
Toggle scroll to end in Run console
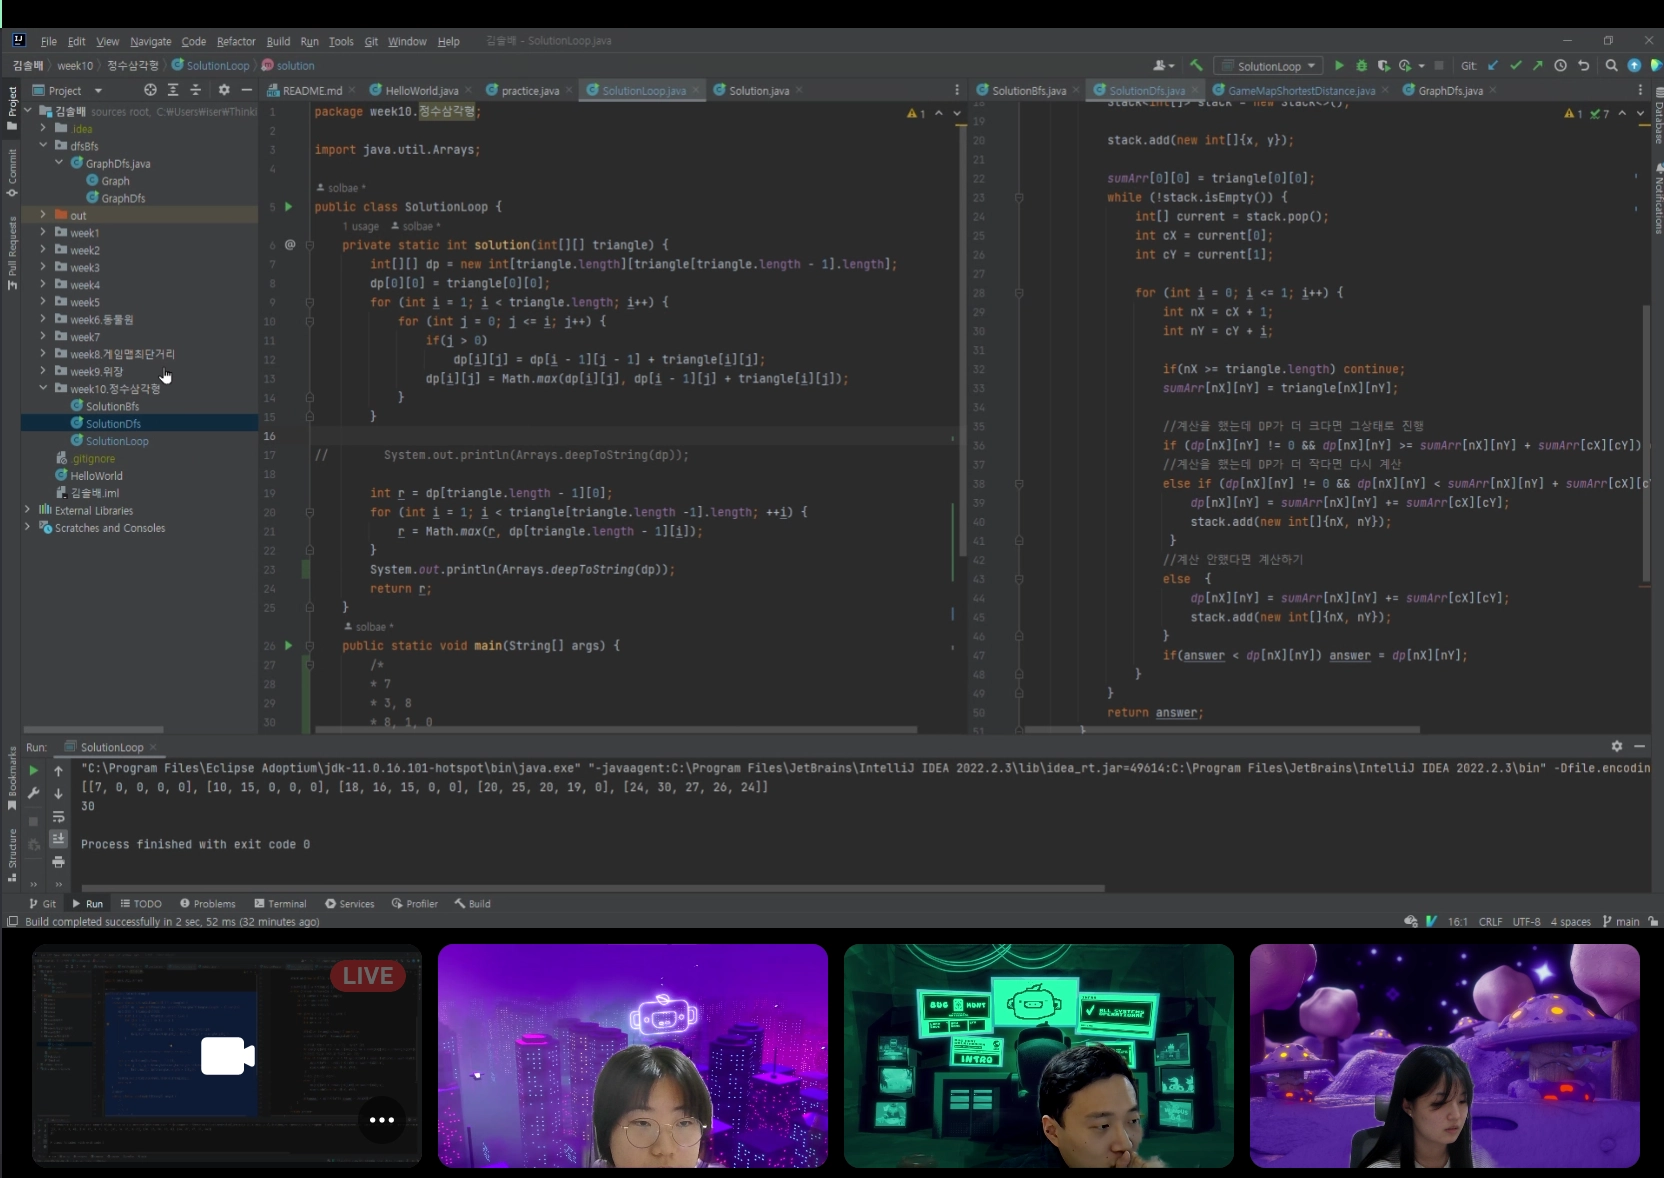click(x=58, y=839)
